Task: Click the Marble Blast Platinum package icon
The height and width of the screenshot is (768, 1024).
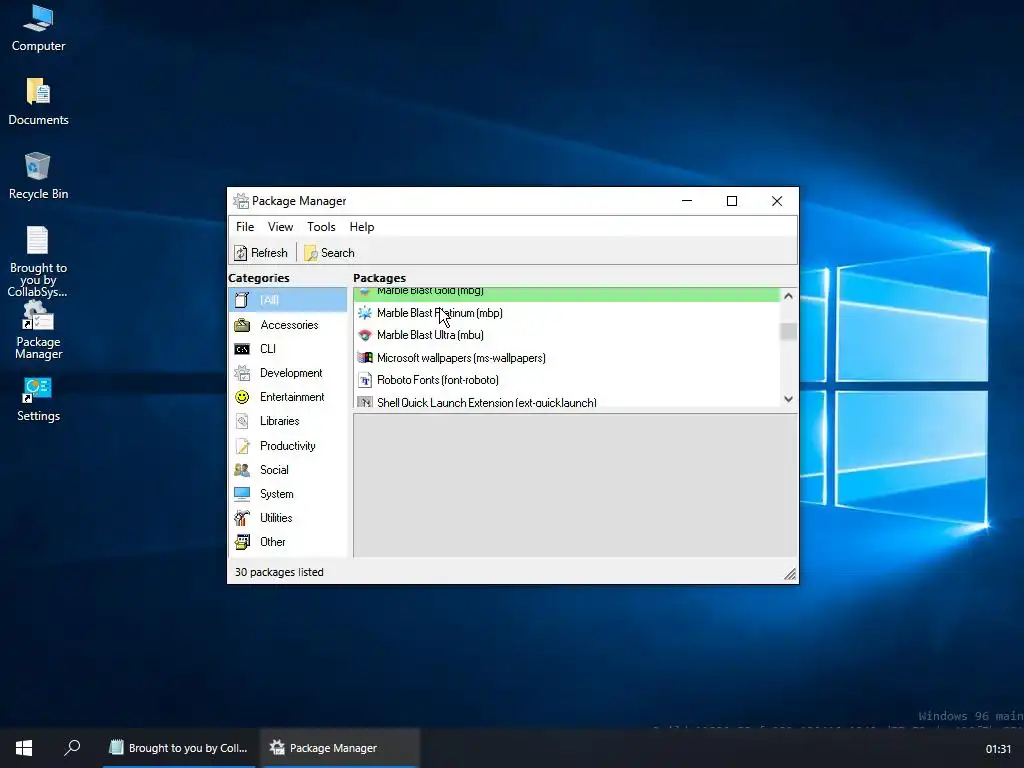Action: coord(365,313)
